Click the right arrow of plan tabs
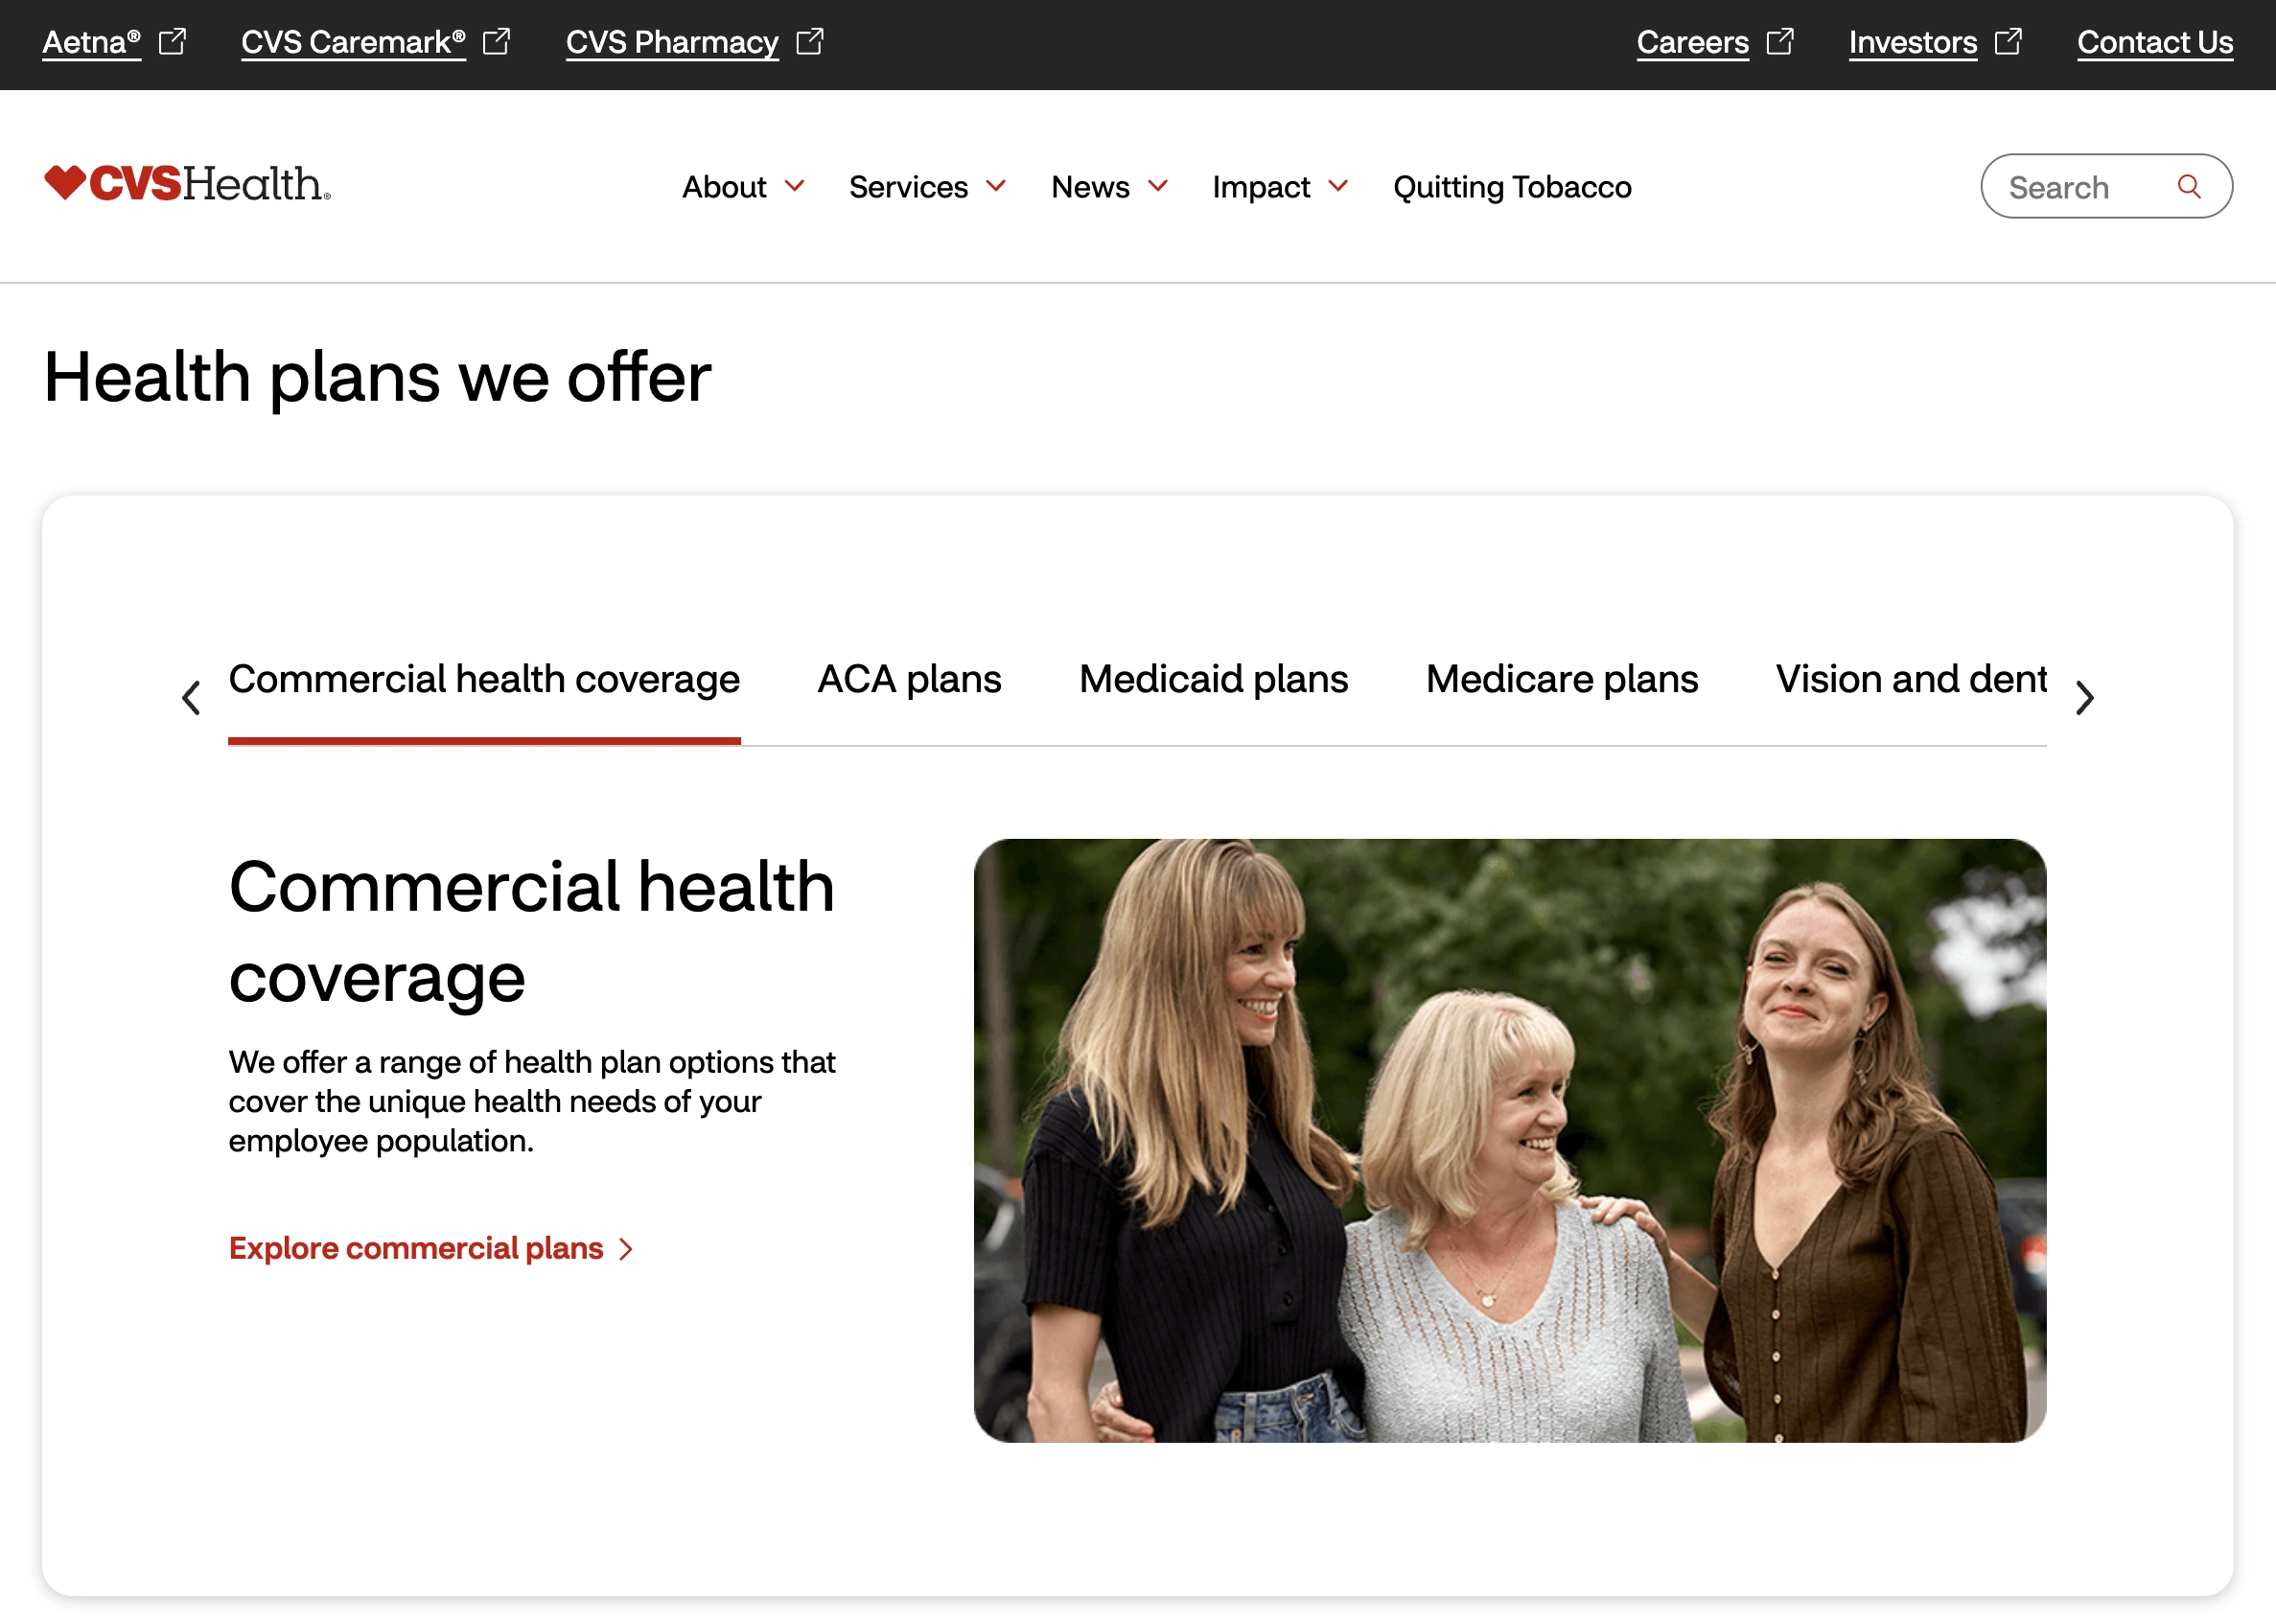 pyautogui.click(x=2084, y=697)
